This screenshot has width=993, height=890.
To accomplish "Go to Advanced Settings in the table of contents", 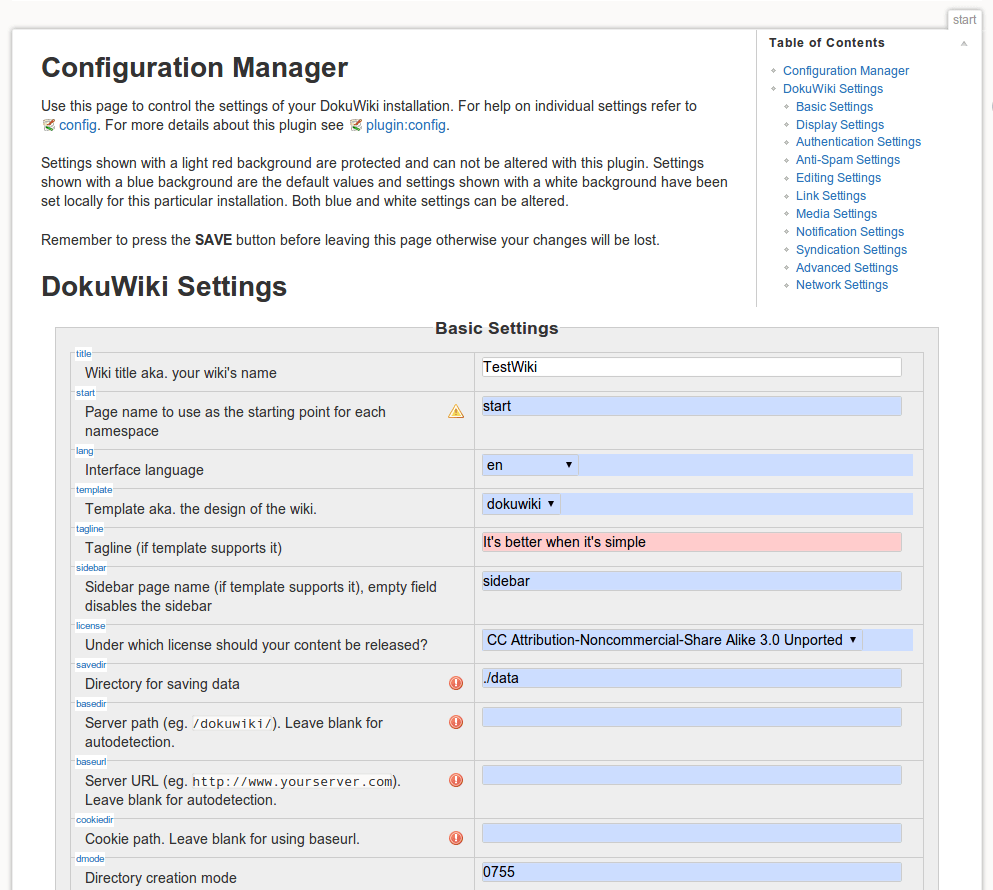I will (847, 267).
